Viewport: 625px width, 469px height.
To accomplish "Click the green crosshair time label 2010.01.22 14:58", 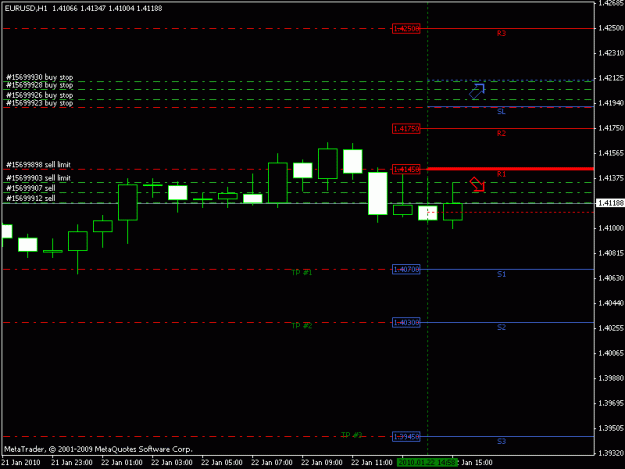I will (x=427, y=463).
